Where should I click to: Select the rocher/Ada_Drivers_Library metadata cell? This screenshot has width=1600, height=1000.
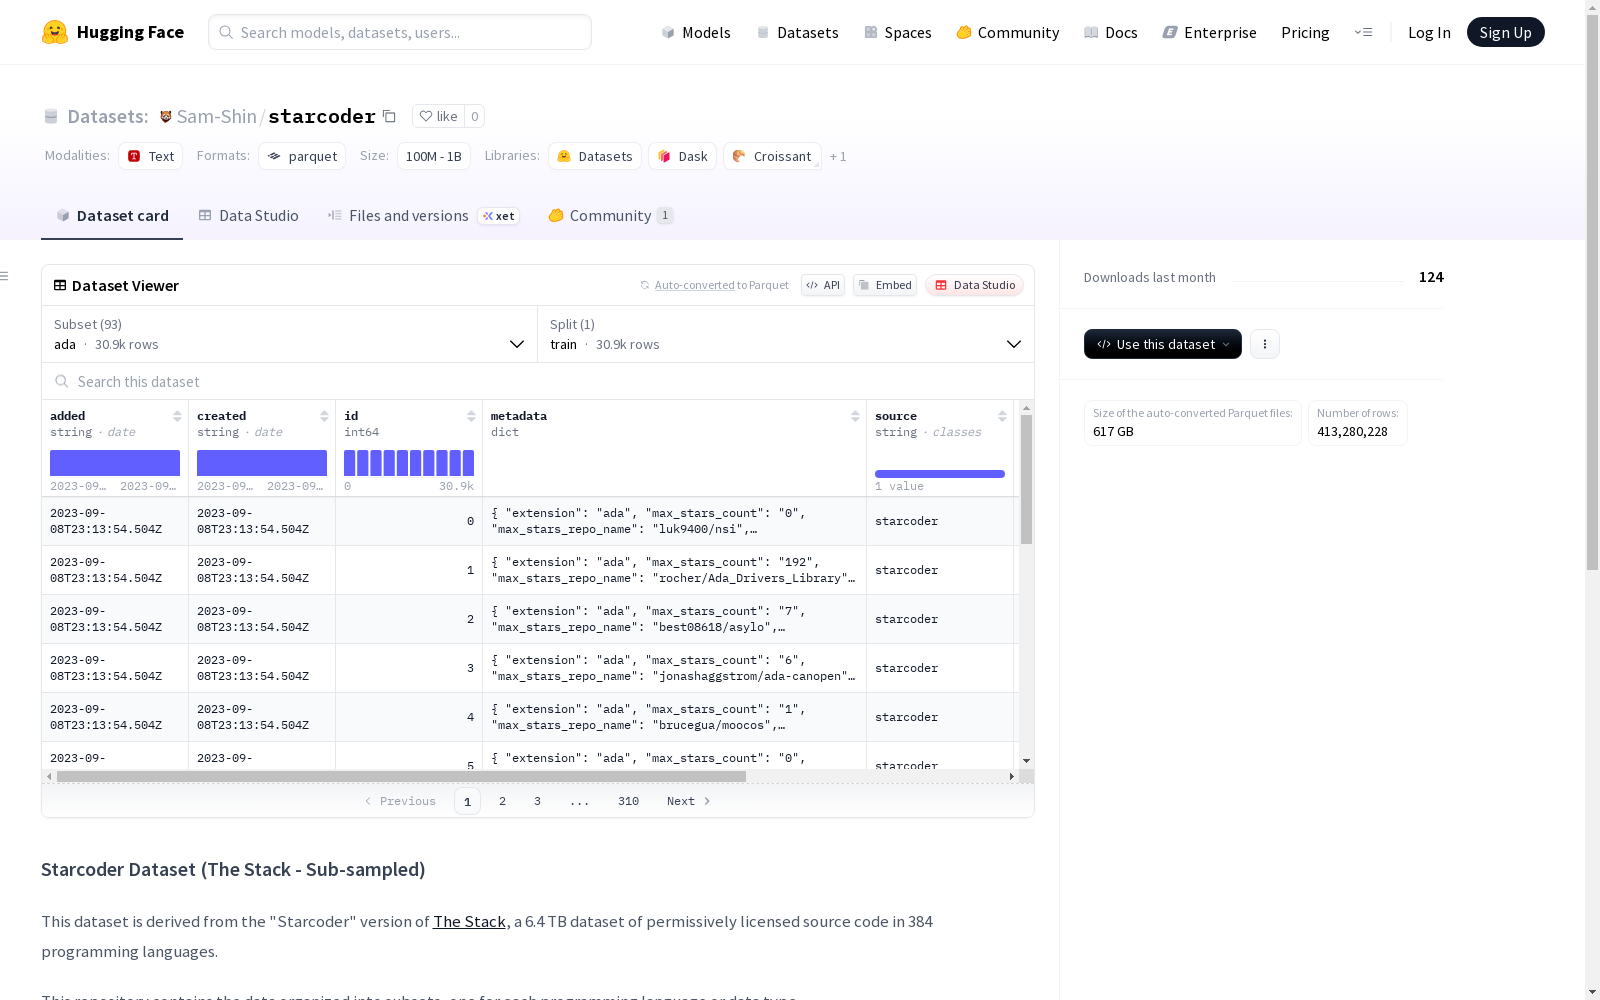tap(674, 570)
